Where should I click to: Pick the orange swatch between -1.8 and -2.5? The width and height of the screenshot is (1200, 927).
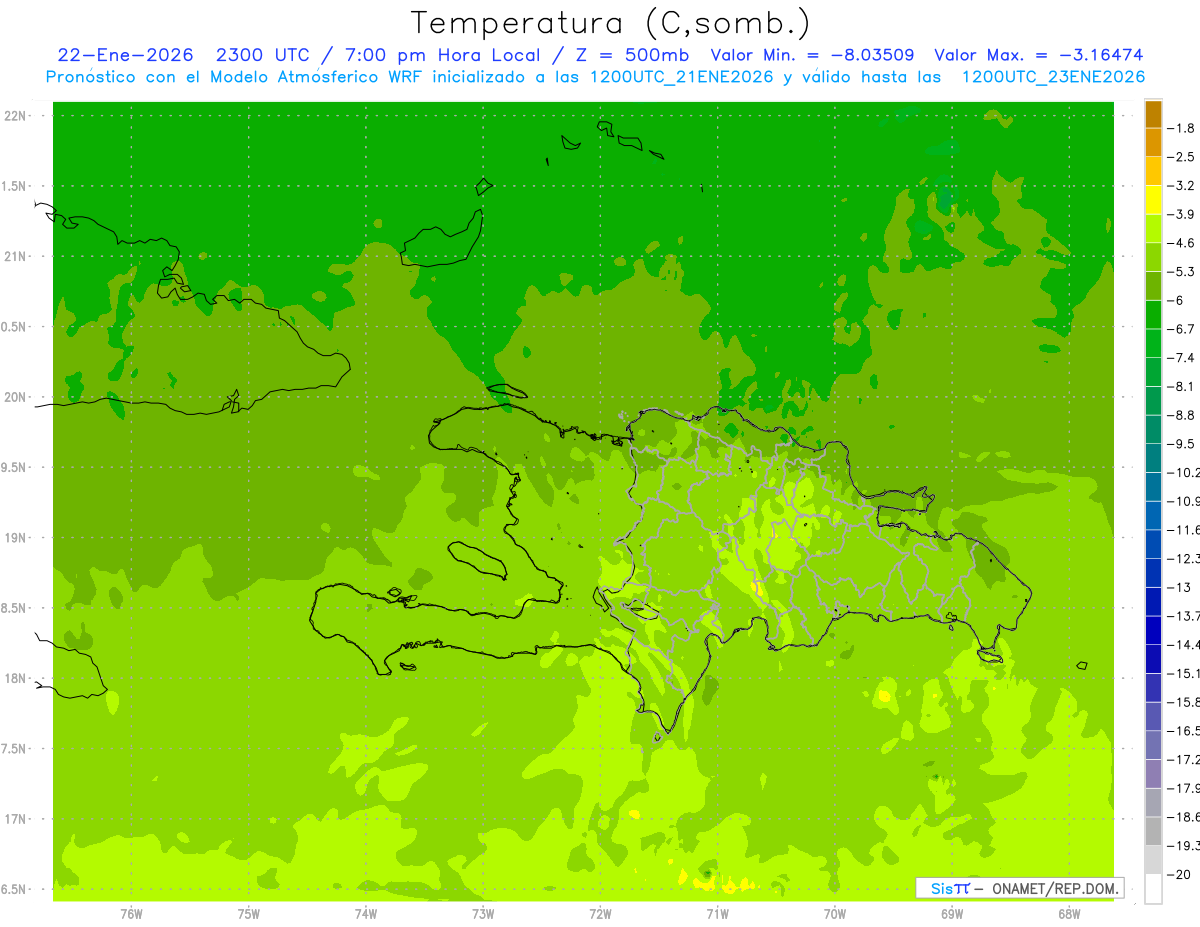[x=1153, y=143]
